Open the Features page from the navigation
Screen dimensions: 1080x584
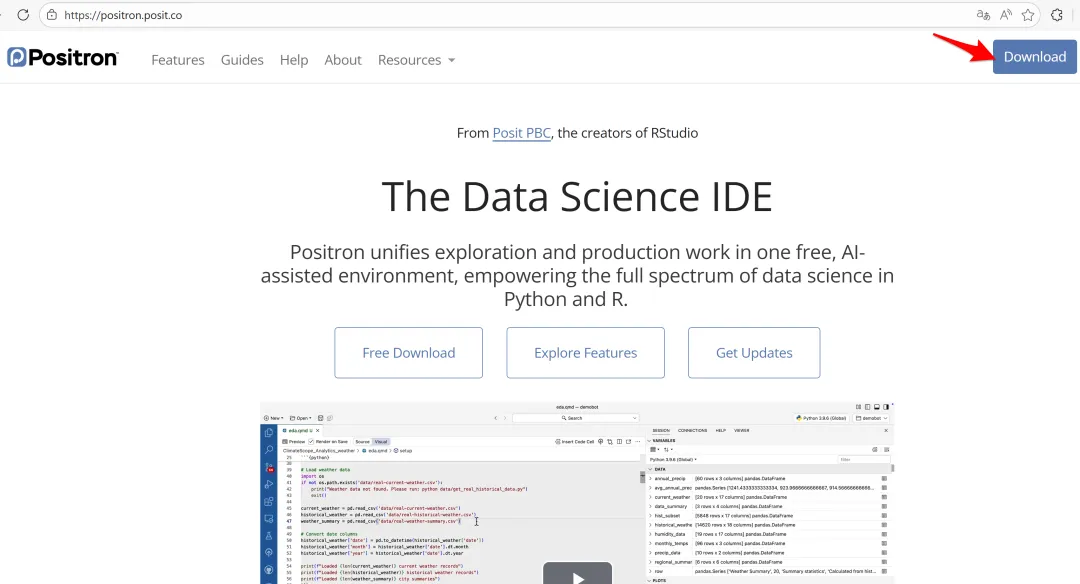[178, 60]
